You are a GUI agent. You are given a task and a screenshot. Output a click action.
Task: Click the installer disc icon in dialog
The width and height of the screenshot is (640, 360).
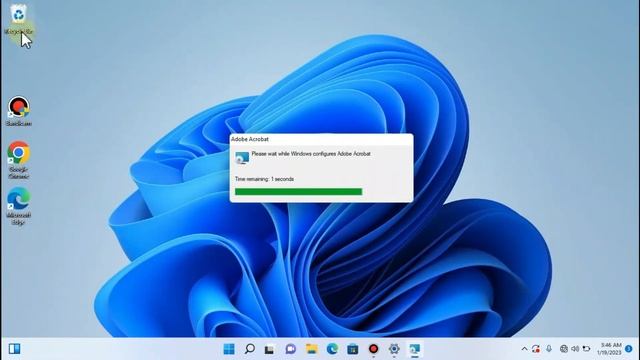pyautogui.click(x=242, y=158)
